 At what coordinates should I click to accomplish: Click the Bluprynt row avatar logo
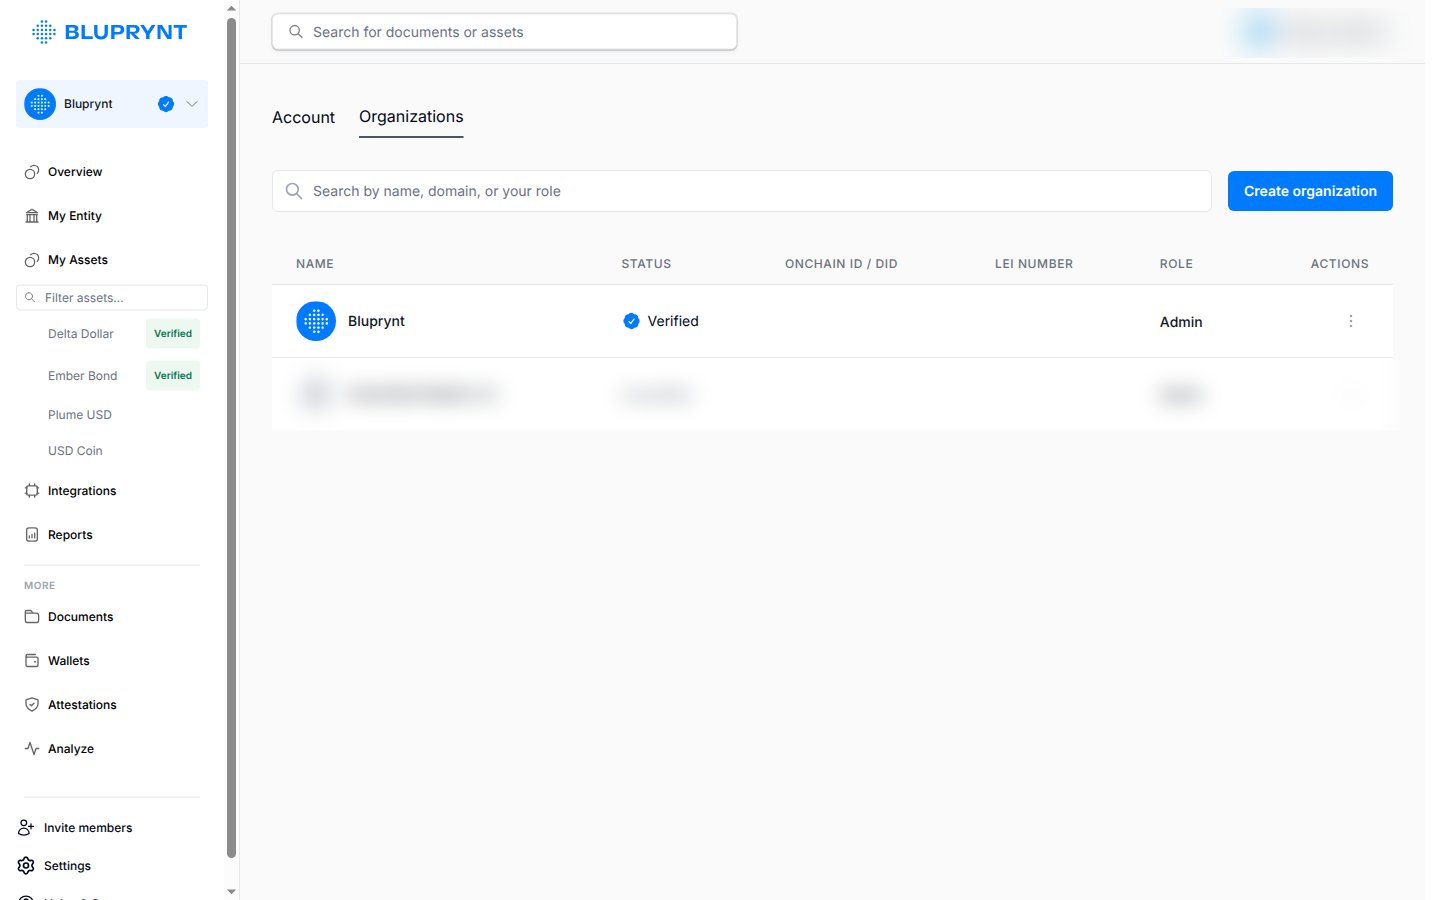pyautogui.click(x=316, y=321)
